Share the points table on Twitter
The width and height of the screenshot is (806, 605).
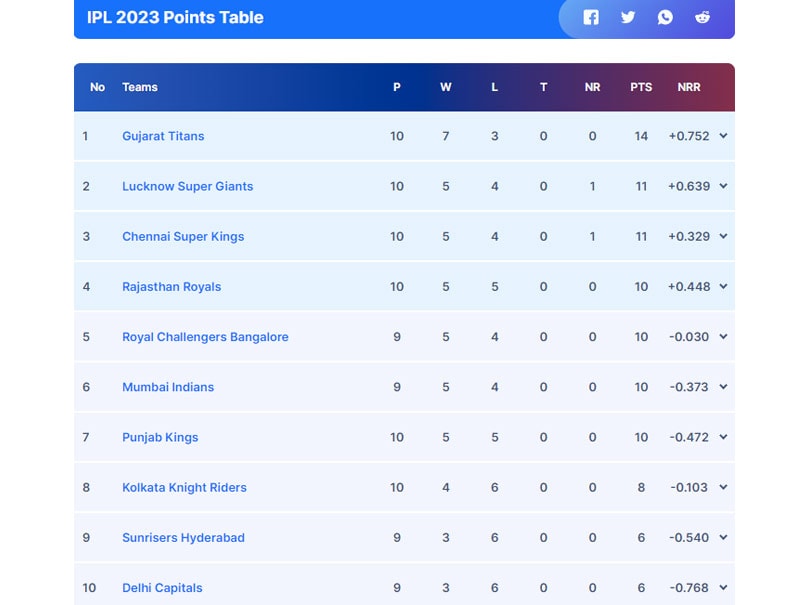click(628, 17)
